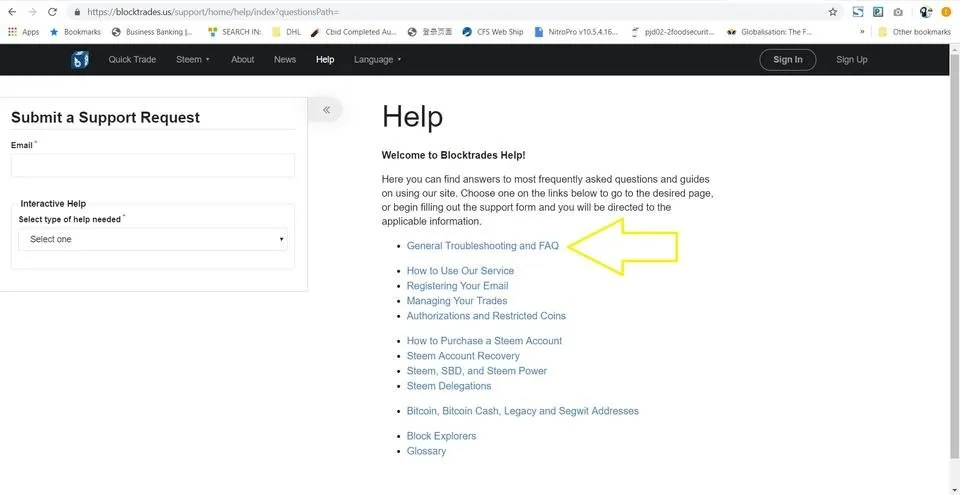Select the Help menu item
This screenshot has width=960, height=495.
coord(325,59)
